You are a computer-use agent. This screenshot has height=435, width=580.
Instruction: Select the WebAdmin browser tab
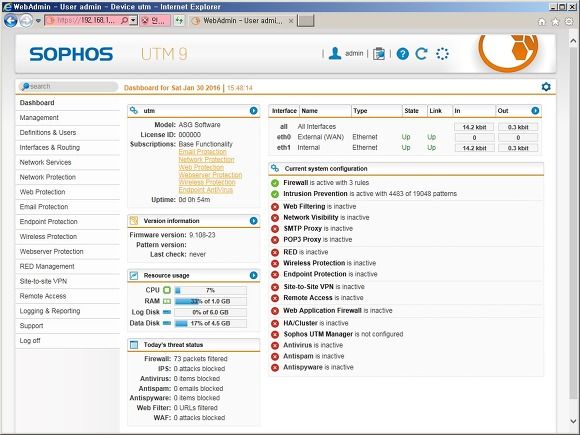(242, 21)
